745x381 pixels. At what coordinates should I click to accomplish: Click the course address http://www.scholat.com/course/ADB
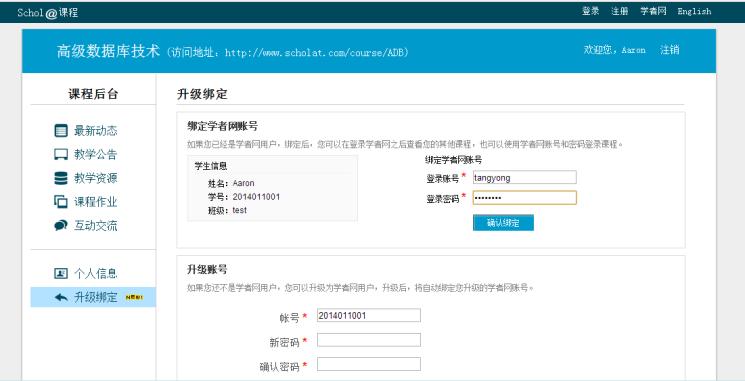[x=315, y=52]
